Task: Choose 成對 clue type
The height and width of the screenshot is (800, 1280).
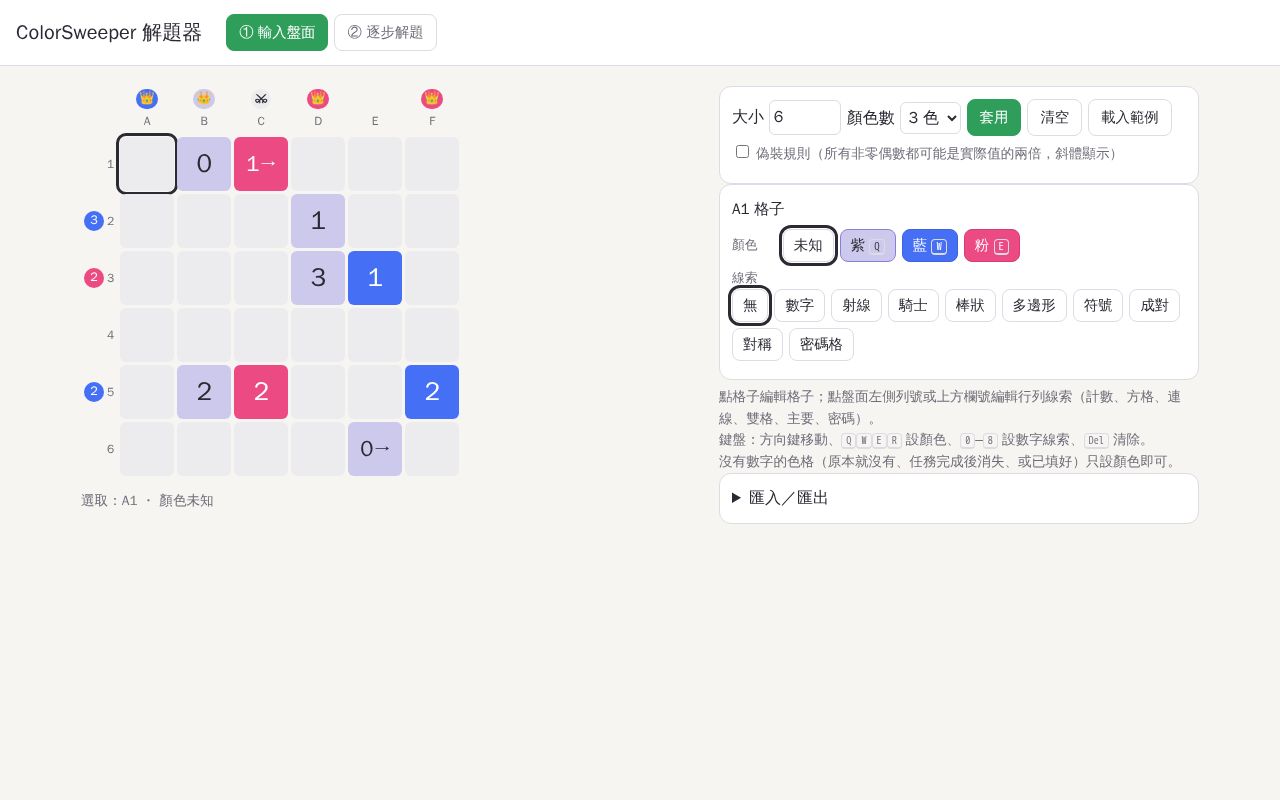Action: [x=1154, y=305]
